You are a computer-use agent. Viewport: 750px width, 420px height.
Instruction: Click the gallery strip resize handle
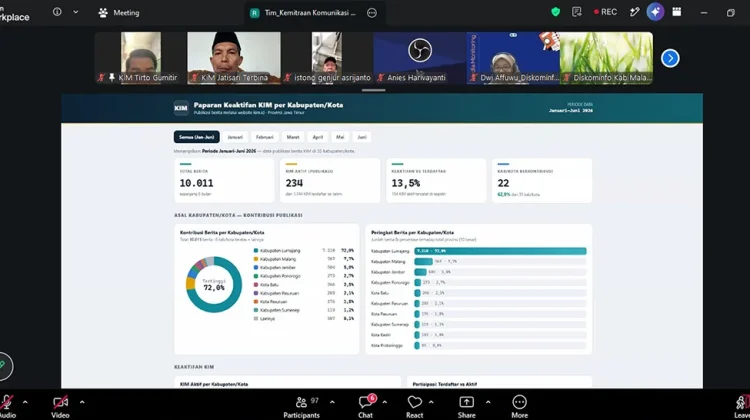pyautogui.click(x=374, y=90)
